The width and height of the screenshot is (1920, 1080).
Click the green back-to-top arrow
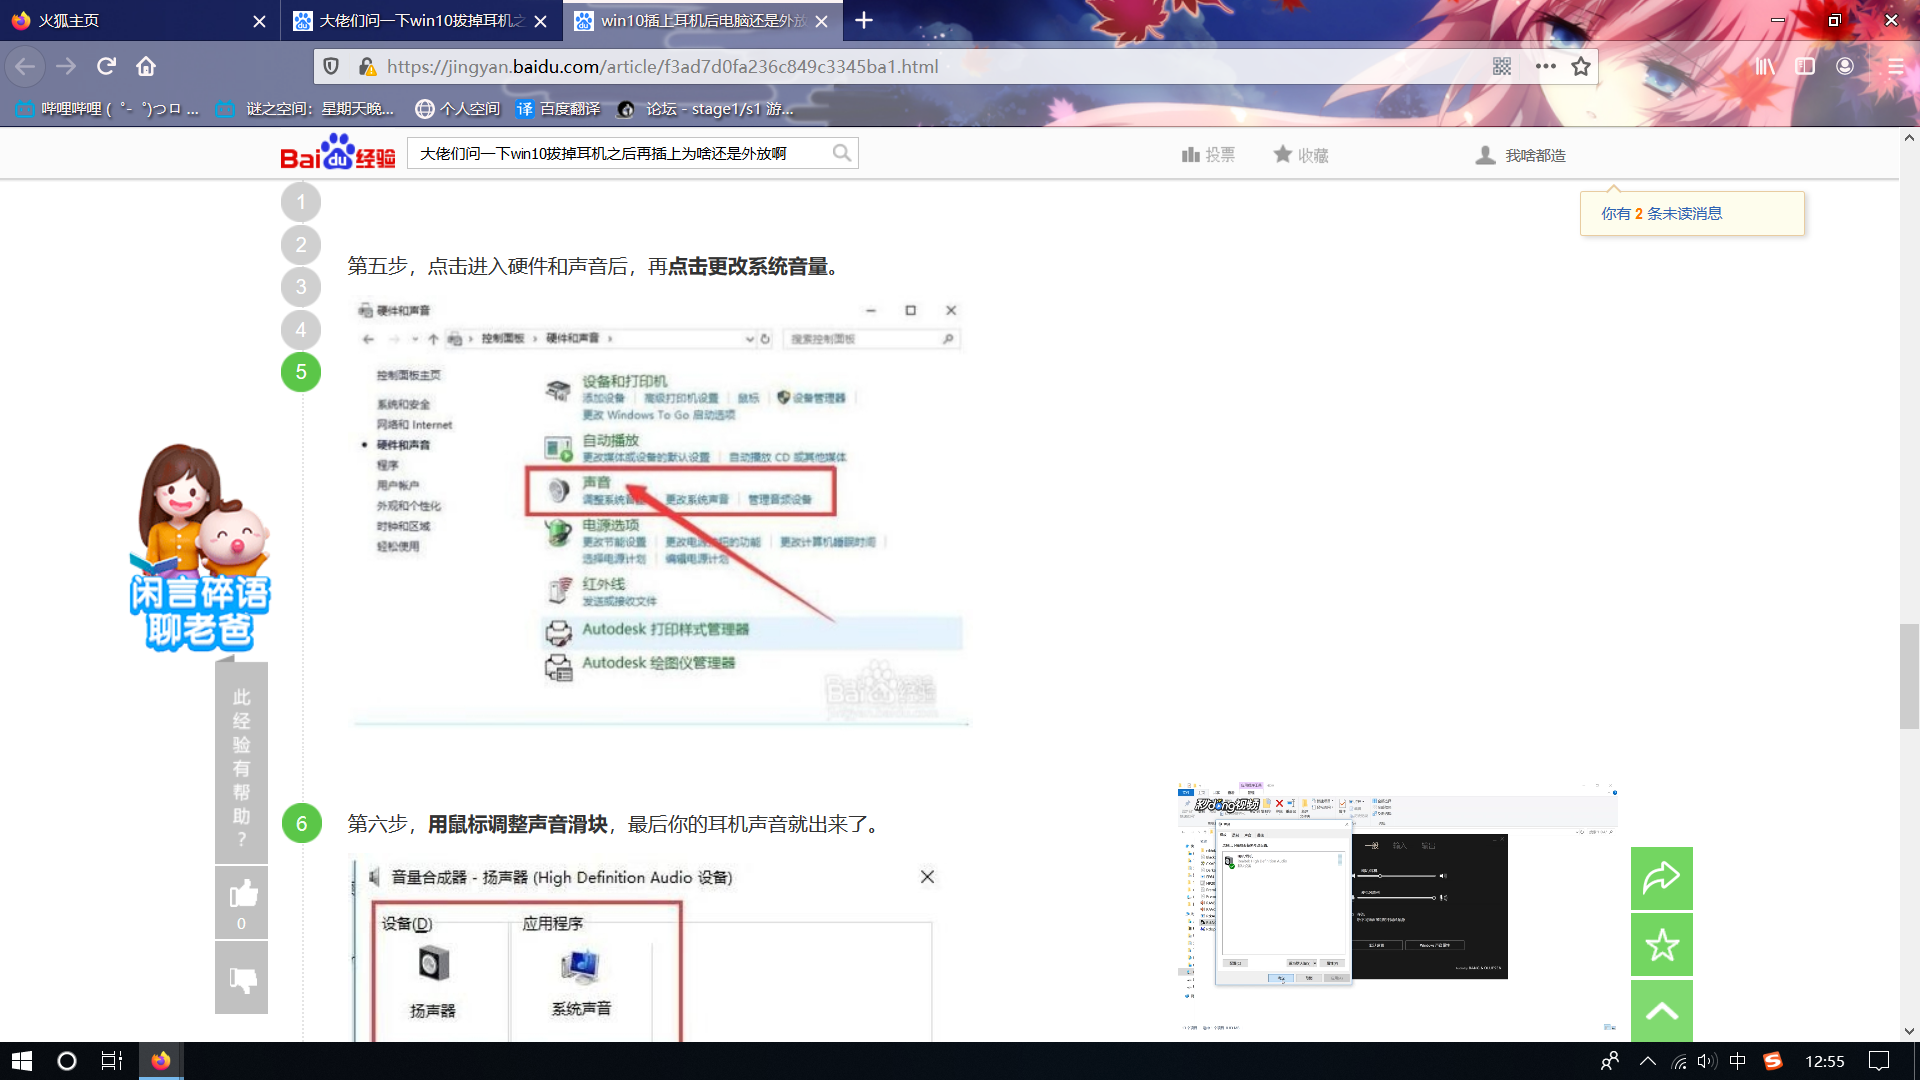click(x=1662, y=1011)
